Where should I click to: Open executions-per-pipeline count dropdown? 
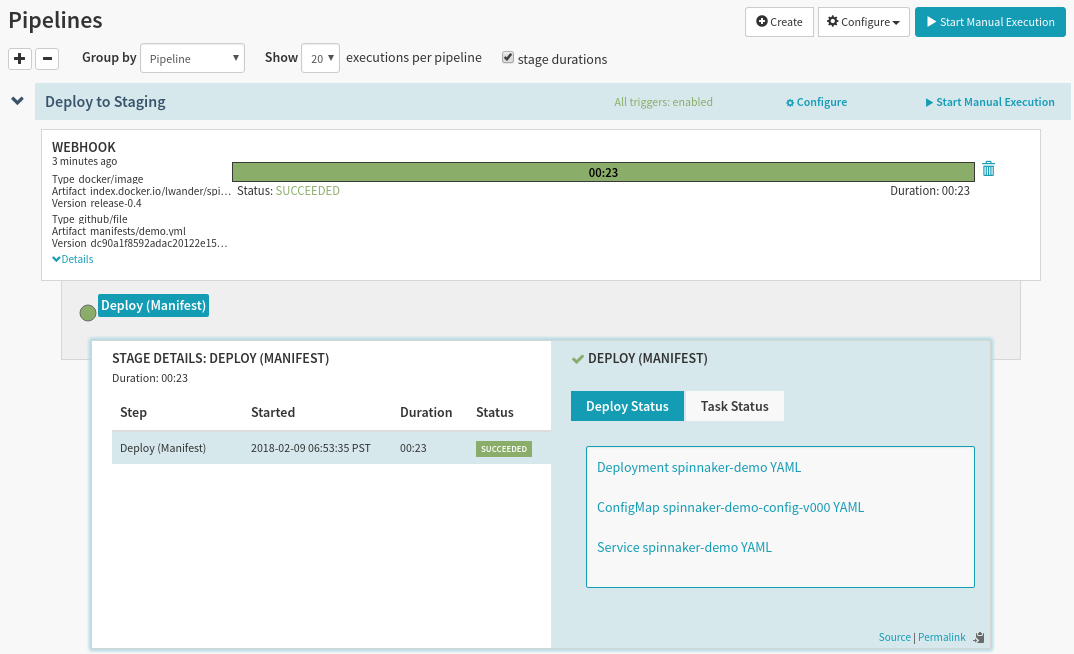[320, 59]
